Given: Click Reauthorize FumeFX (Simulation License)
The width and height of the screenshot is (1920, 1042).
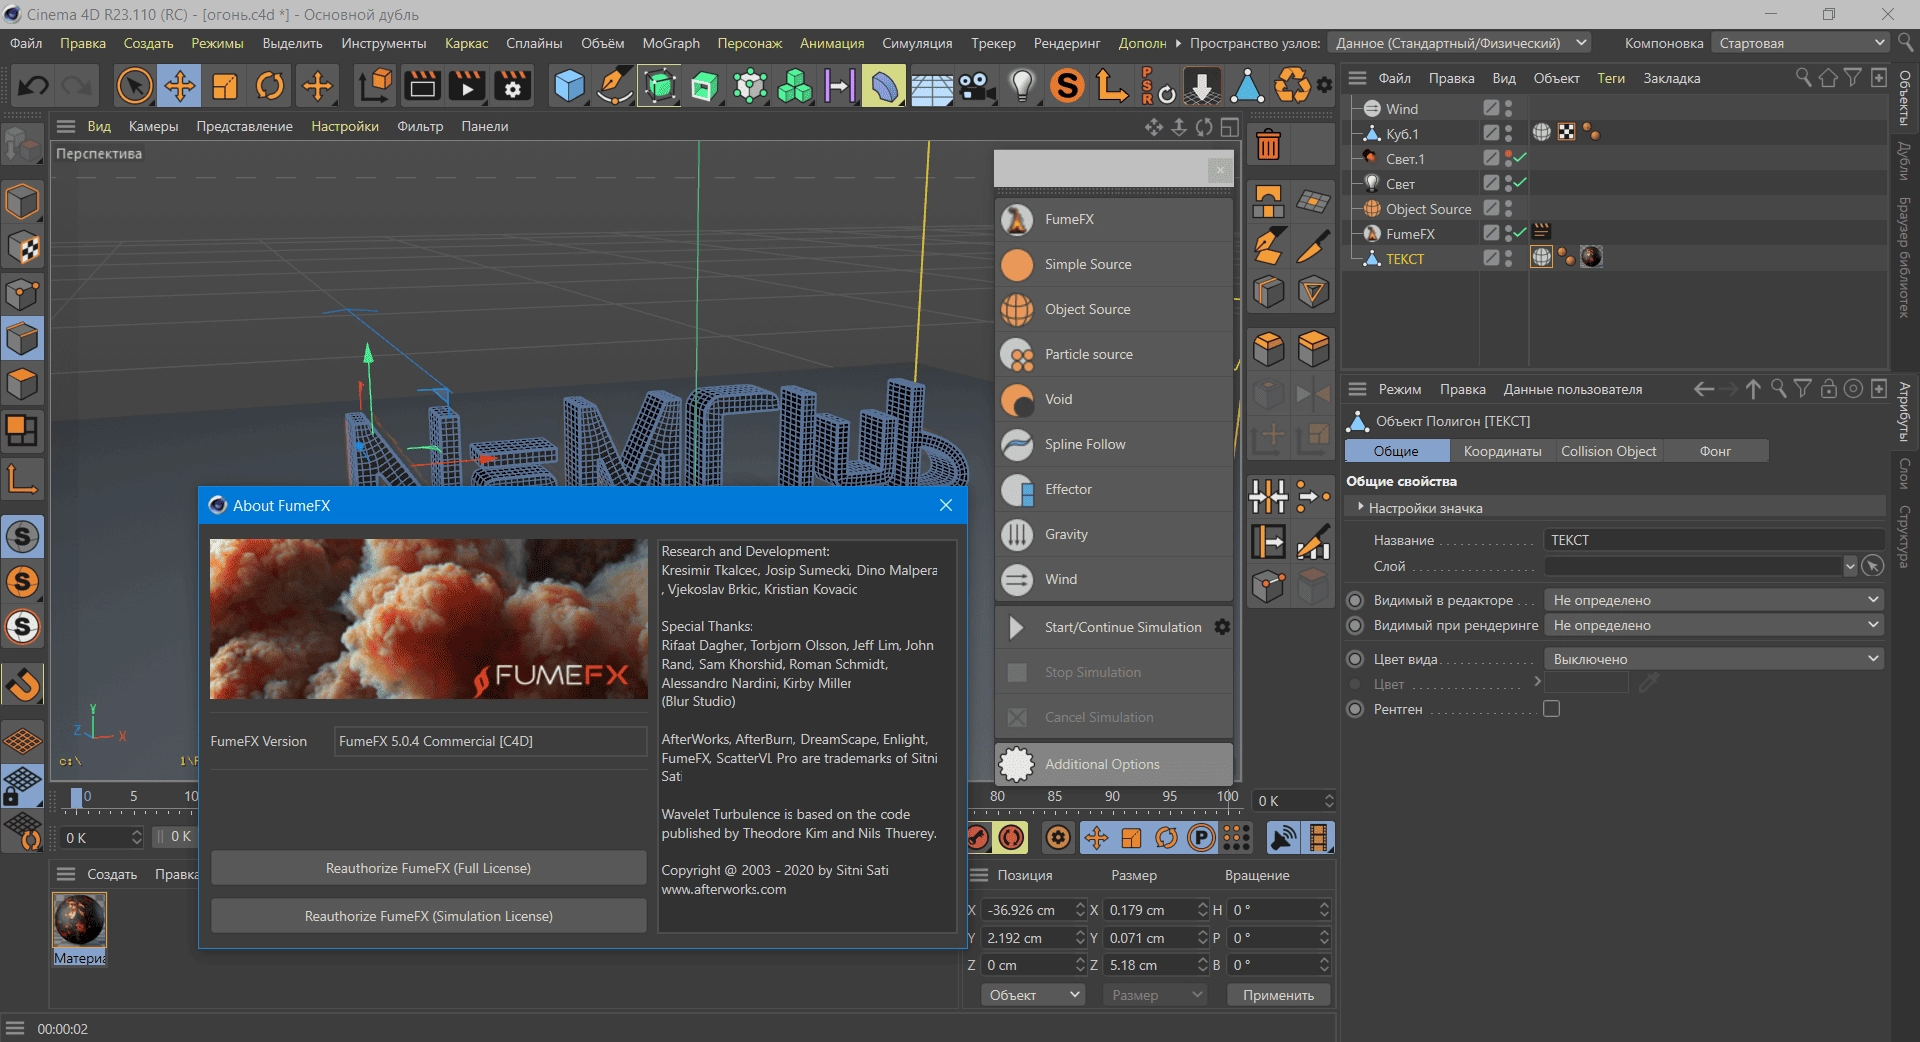Looking at the screenshot, I should (428, 916).
